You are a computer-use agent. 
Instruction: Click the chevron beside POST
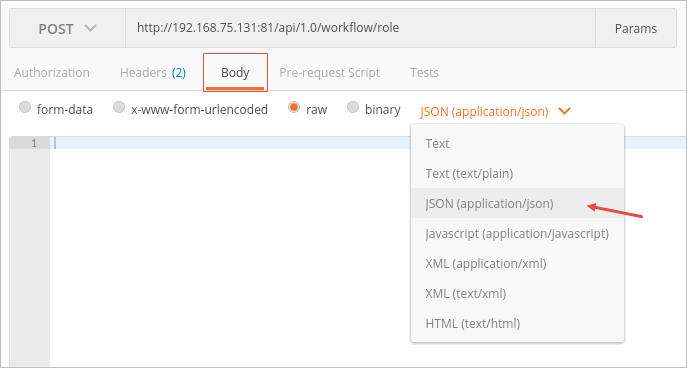(x=90, y=28)
